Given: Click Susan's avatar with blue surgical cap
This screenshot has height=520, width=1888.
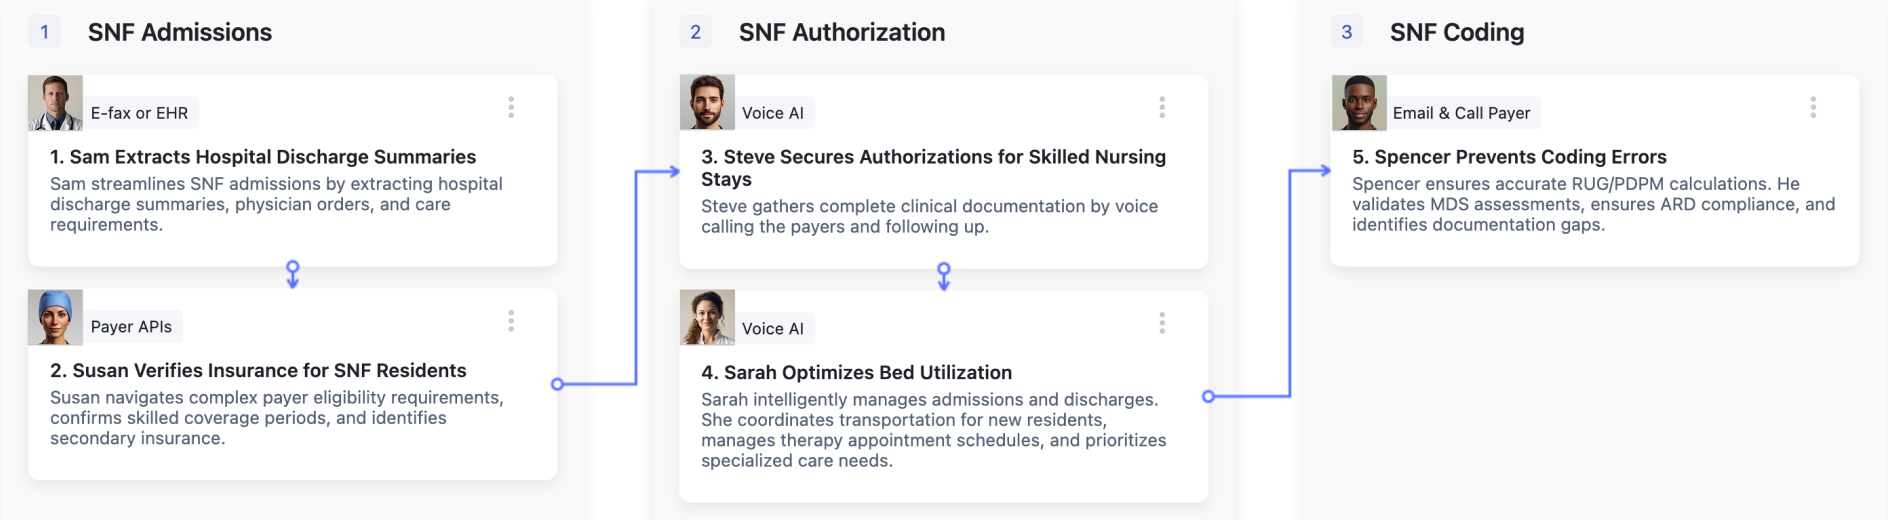Looking at the screenshot, I should (55, 317).
